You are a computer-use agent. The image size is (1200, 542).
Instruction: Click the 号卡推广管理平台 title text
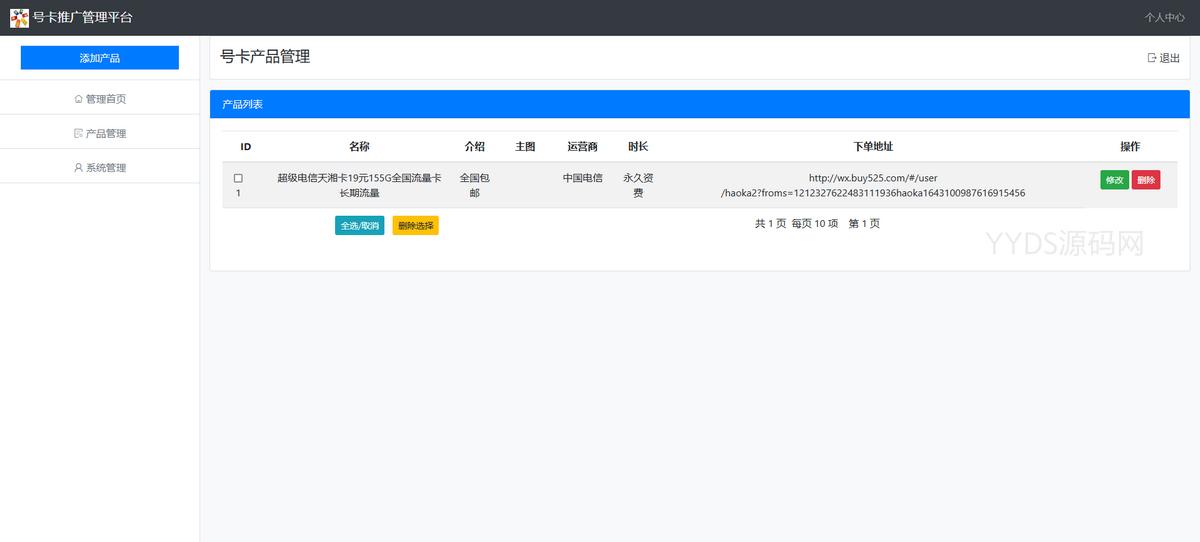(x=82, y=18)
